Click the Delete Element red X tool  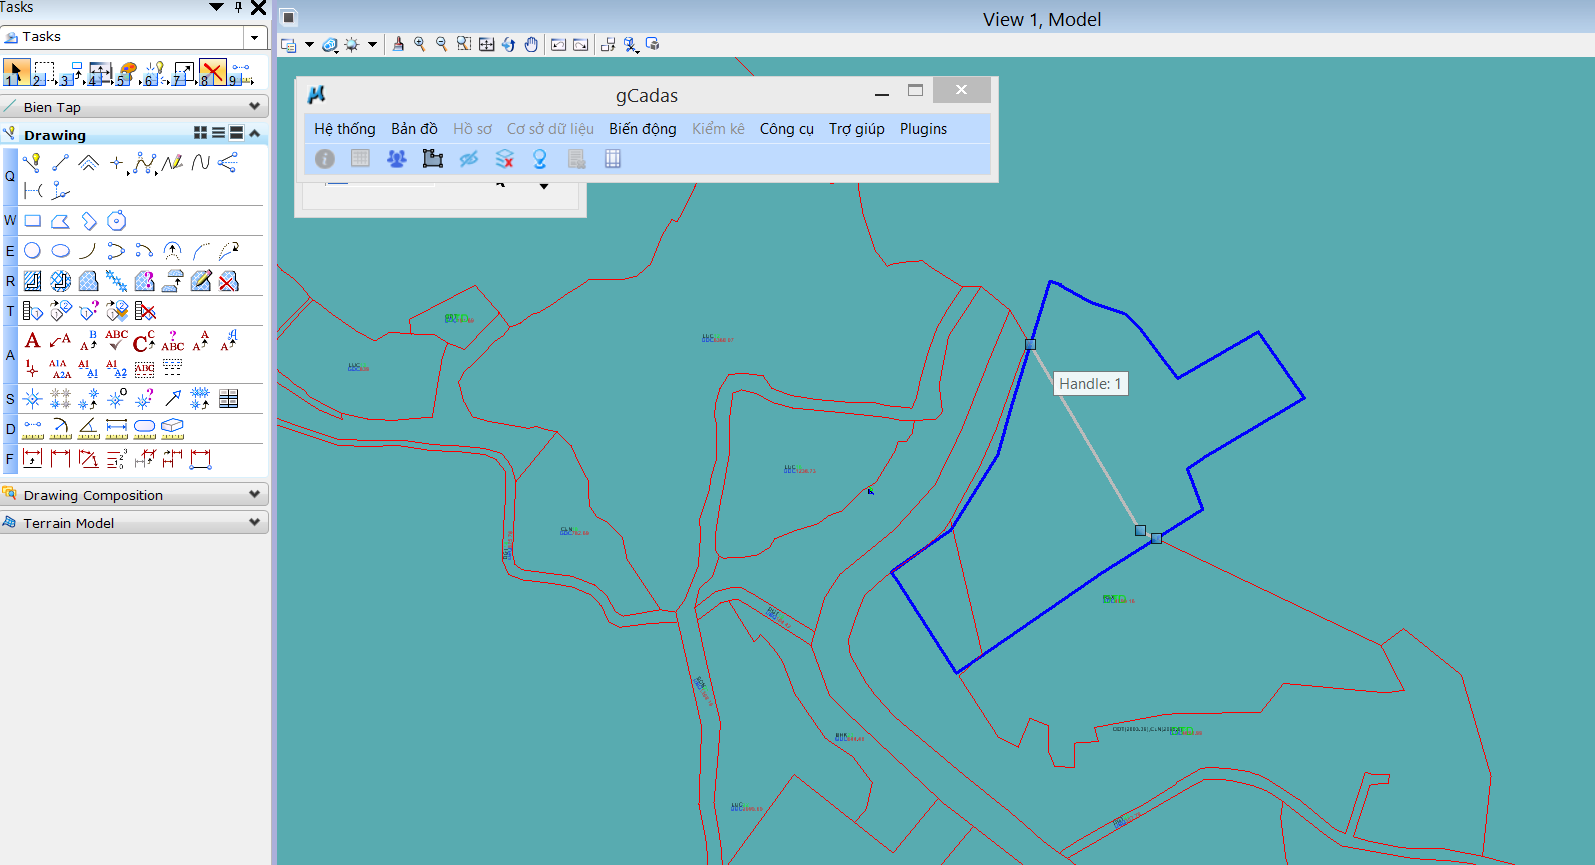(x=212, y=73)
